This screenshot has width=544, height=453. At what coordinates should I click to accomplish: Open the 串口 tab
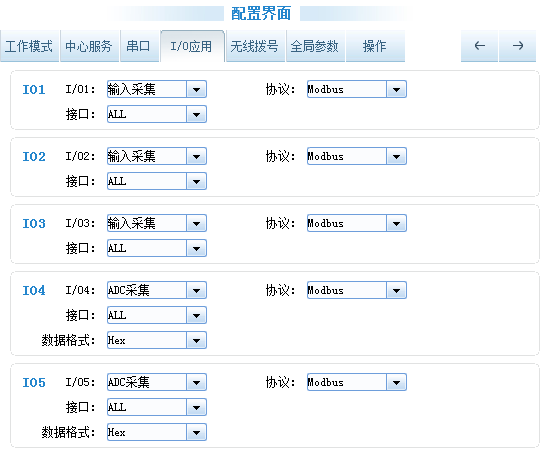[x=139, y=46]
